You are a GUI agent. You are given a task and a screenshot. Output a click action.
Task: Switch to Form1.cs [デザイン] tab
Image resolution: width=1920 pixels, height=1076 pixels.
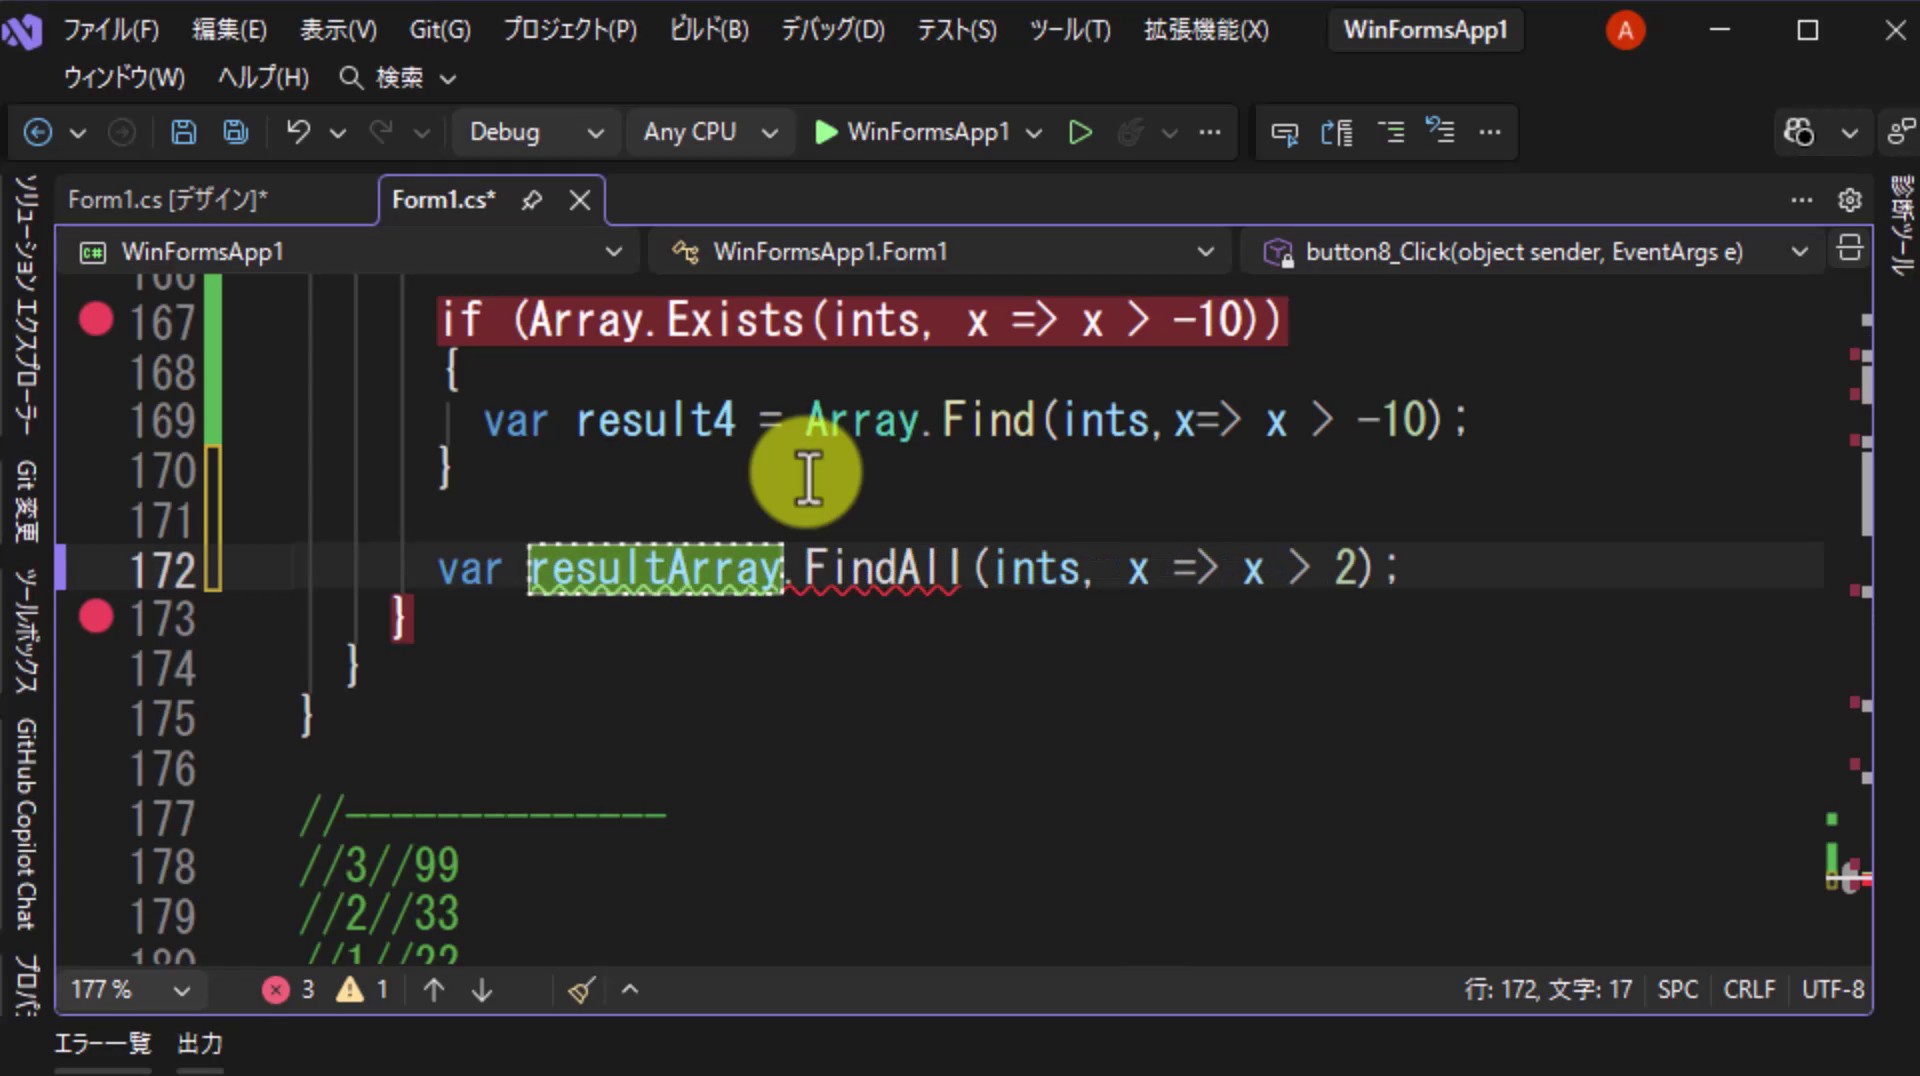[x=168, y=200]
